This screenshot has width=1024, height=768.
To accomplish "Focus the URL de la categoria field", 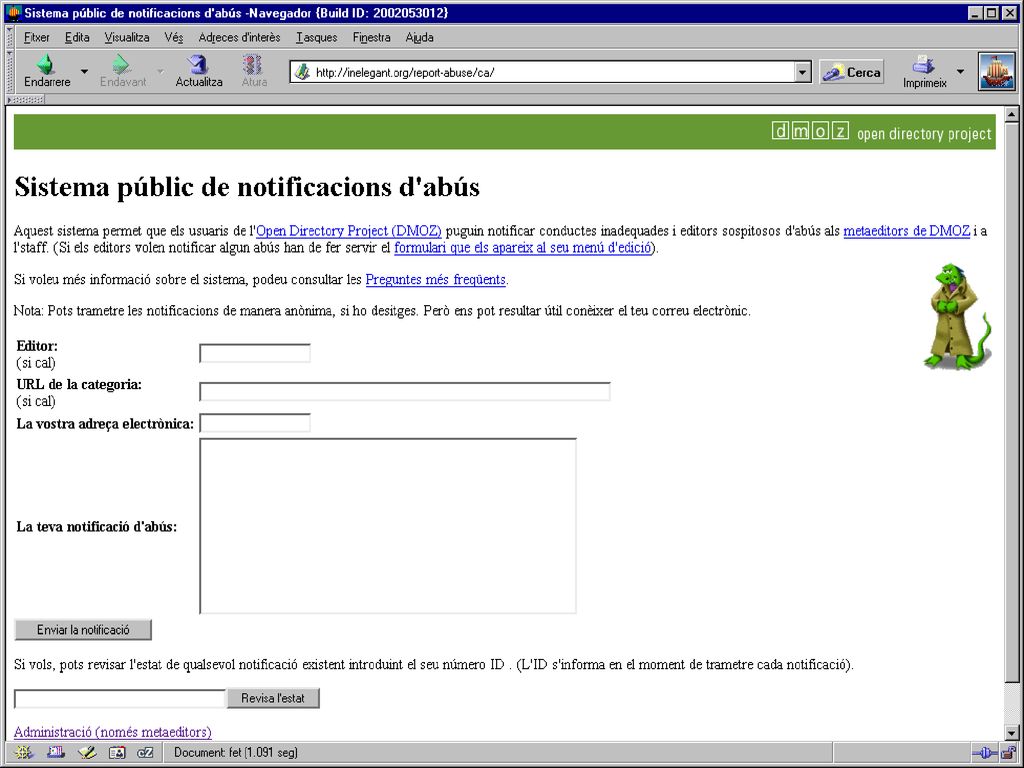I will pos(405,391).
